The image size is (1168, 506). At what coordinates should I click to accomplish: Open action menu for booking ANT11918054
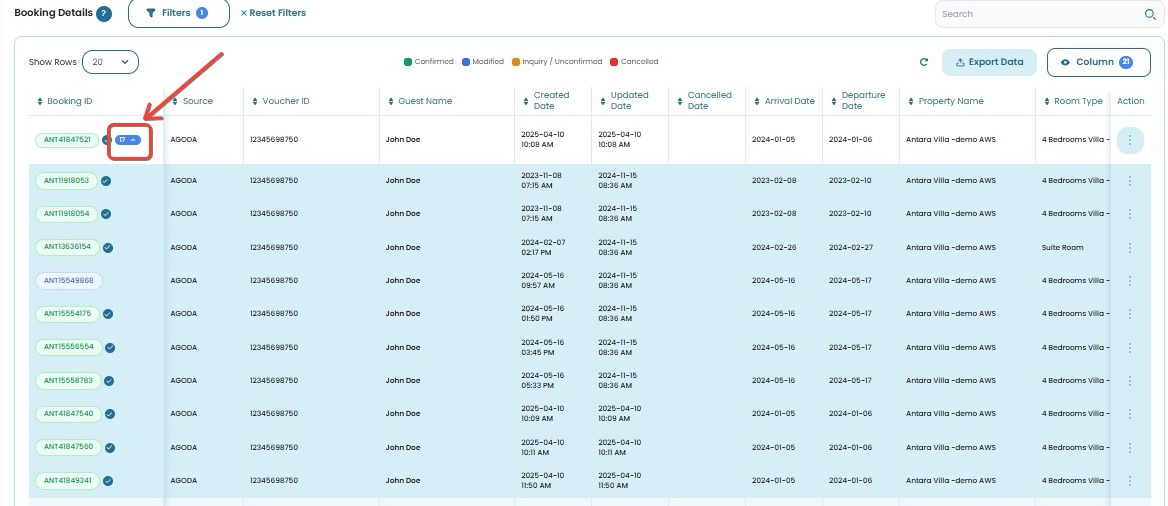click(1130, 214)
